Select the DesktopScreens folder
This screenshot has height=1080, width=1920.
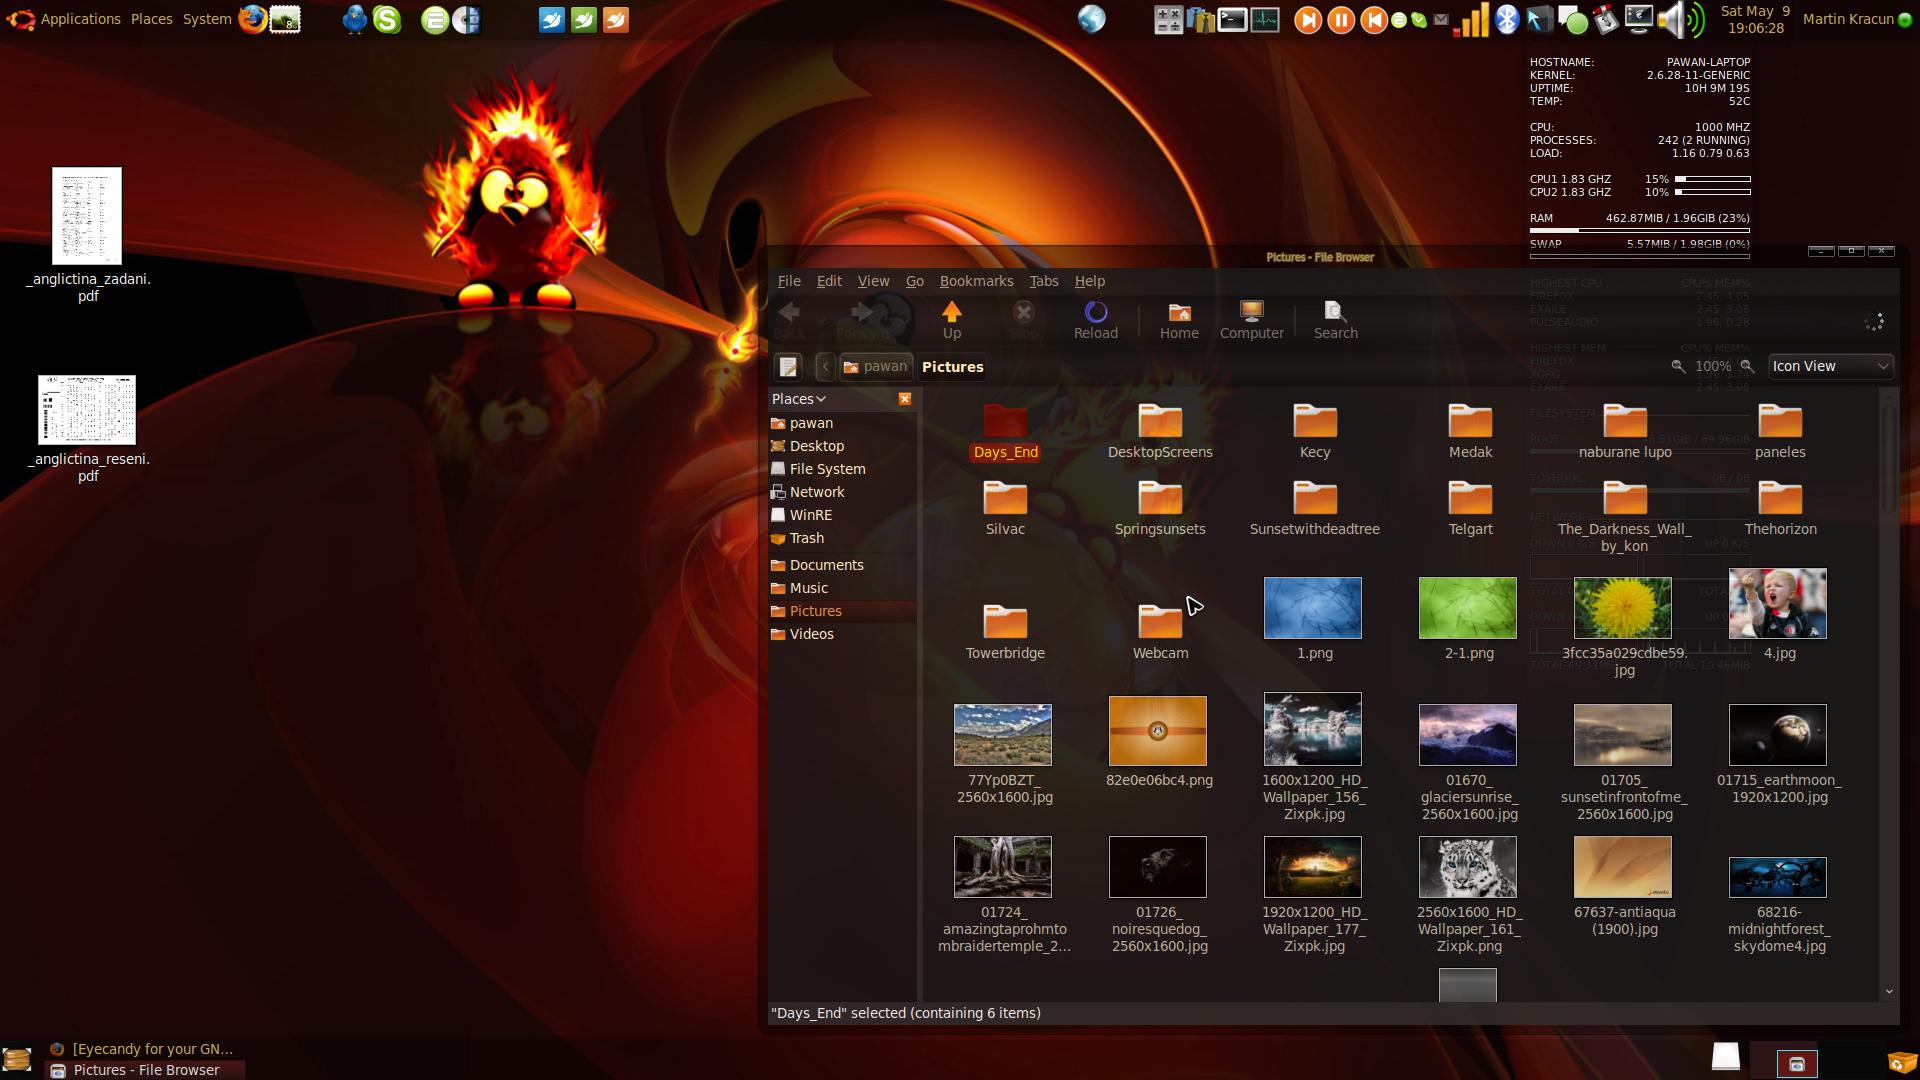pos(1160,431)
